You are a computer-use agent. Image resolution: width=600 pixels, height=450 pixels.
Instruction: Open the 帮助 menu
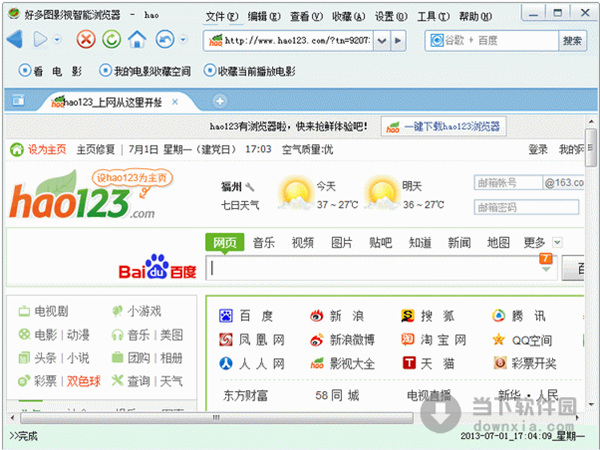pos(476,16)
